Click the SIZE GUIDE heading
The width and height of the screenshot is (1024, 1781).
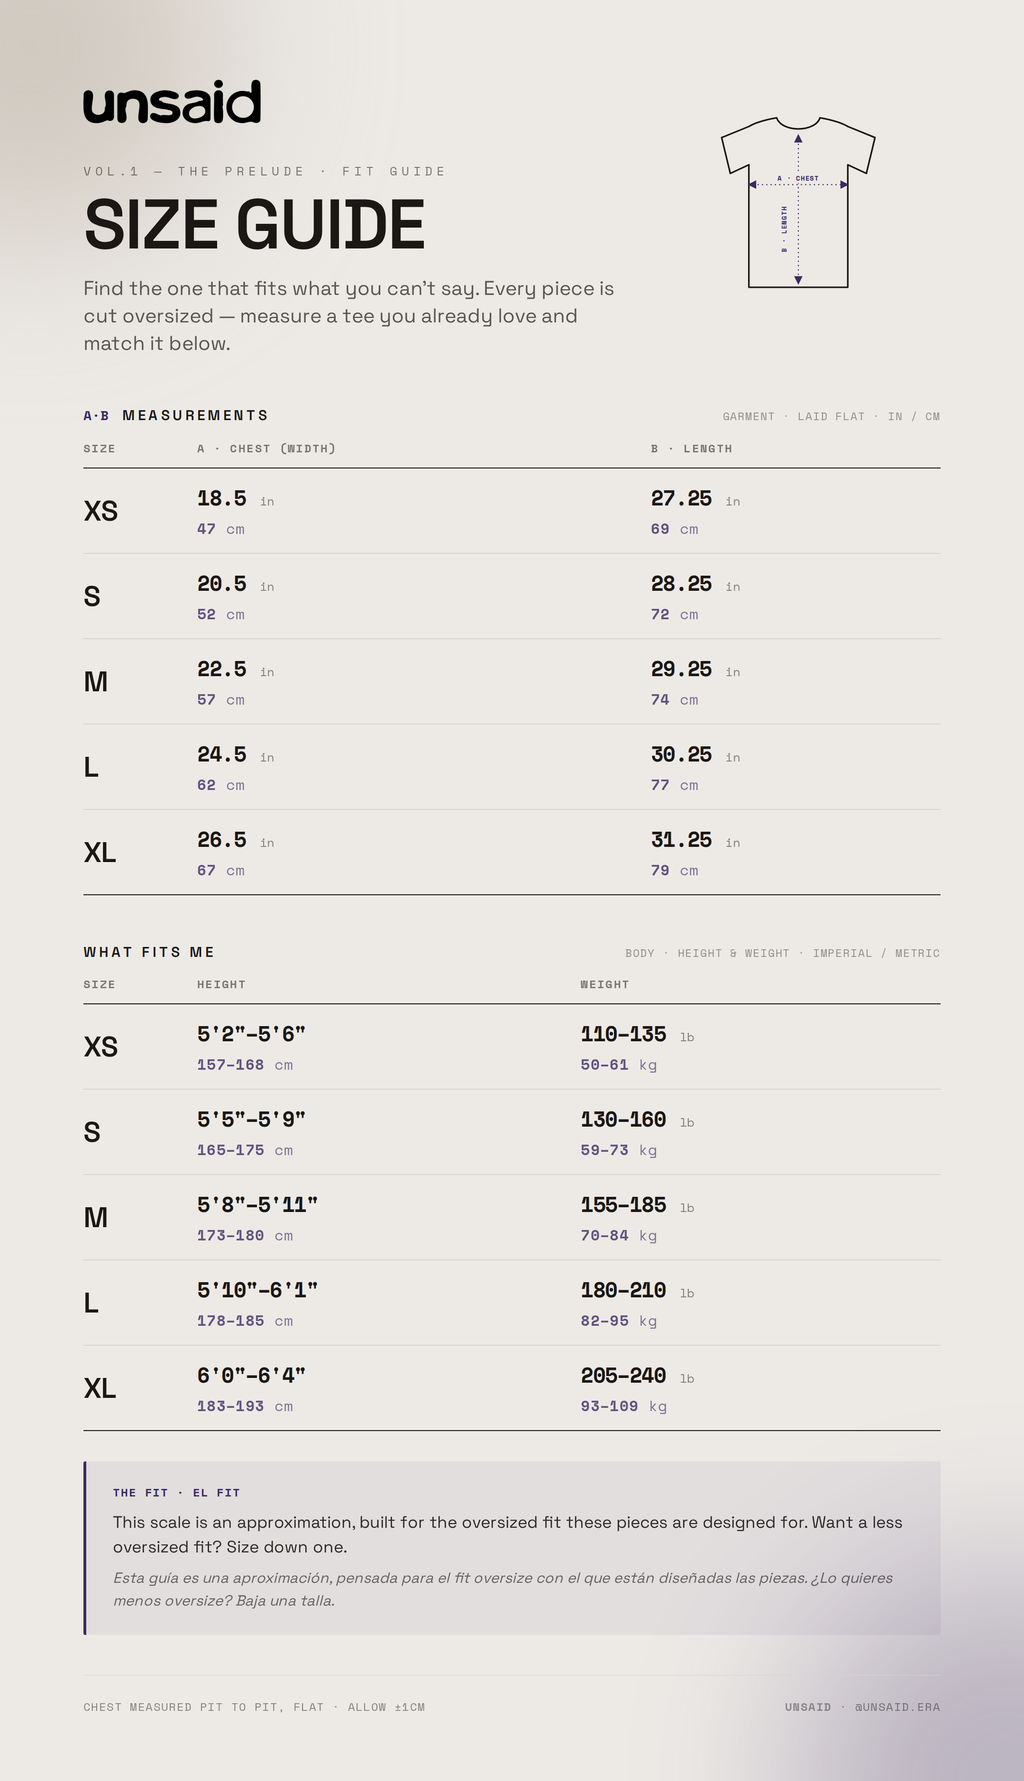point(254,224)
